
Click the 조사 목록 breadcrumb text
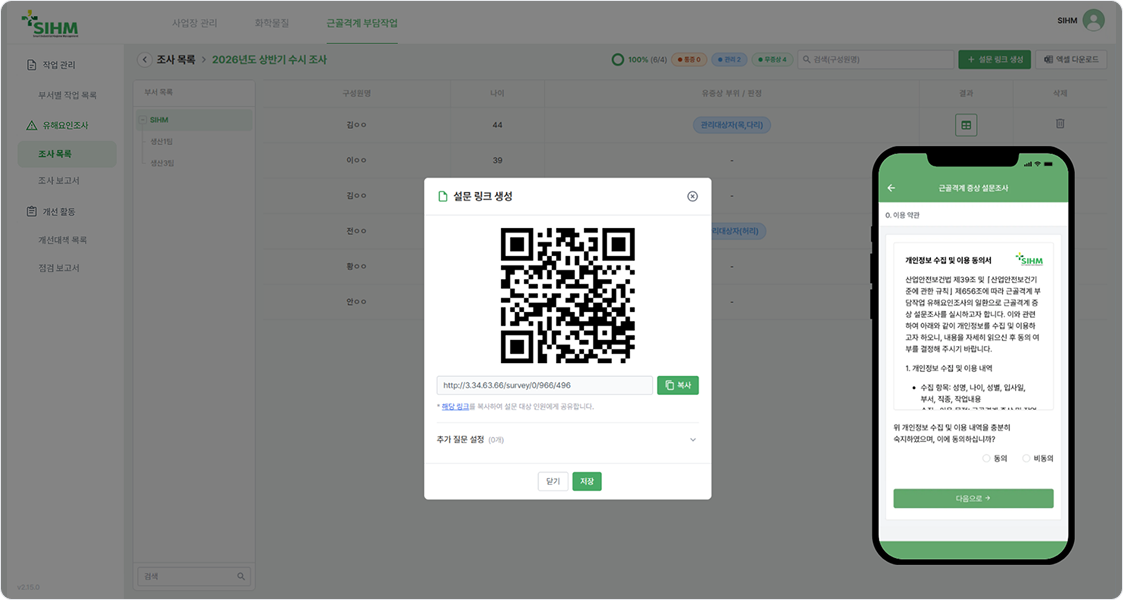(175, 60)
